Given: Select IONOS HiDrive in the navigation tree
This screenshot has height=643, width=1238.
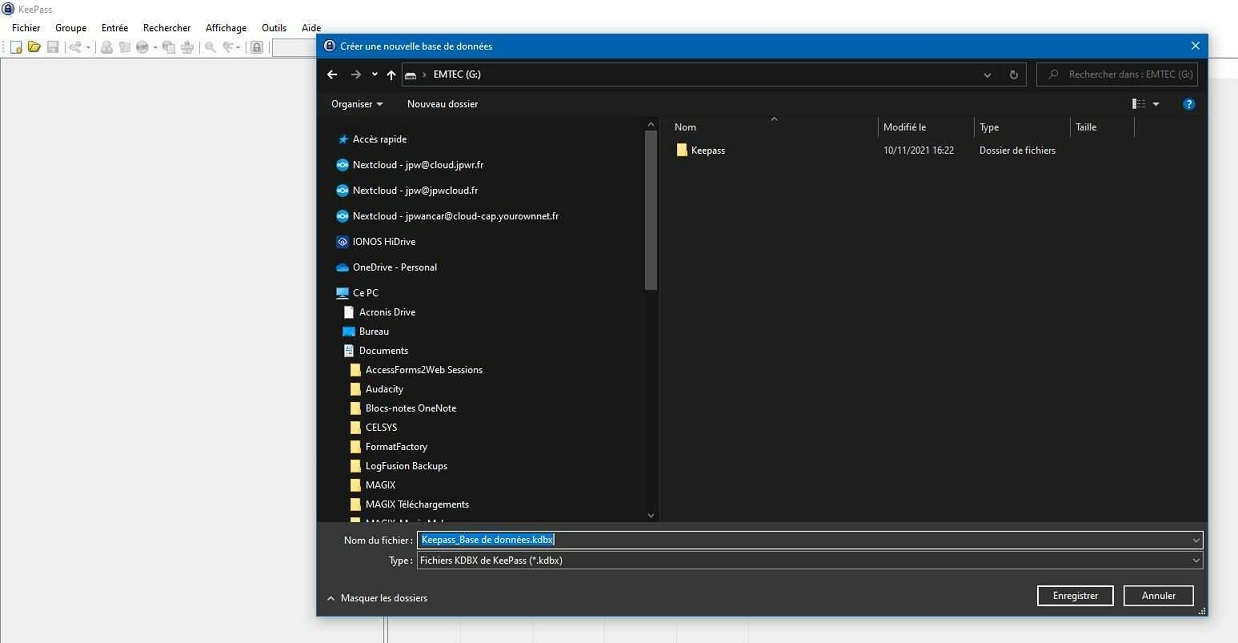Looking at the screenshot, I should [384, 242].
